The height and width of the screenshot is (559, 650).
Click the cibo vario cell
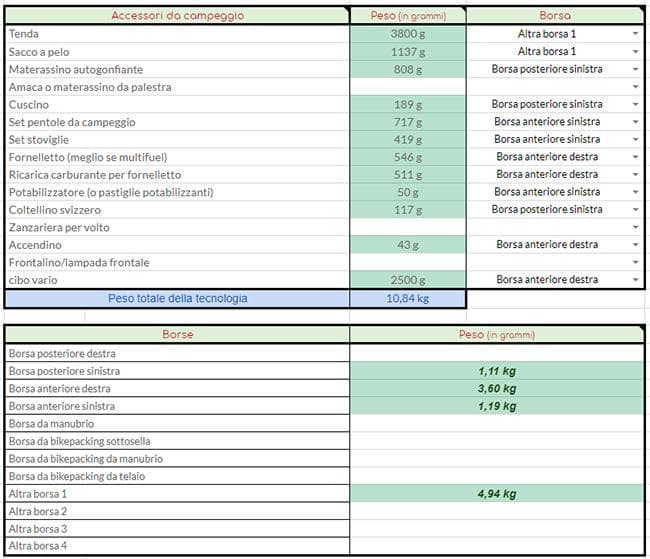pyautogui.click(x=177, y=280)
